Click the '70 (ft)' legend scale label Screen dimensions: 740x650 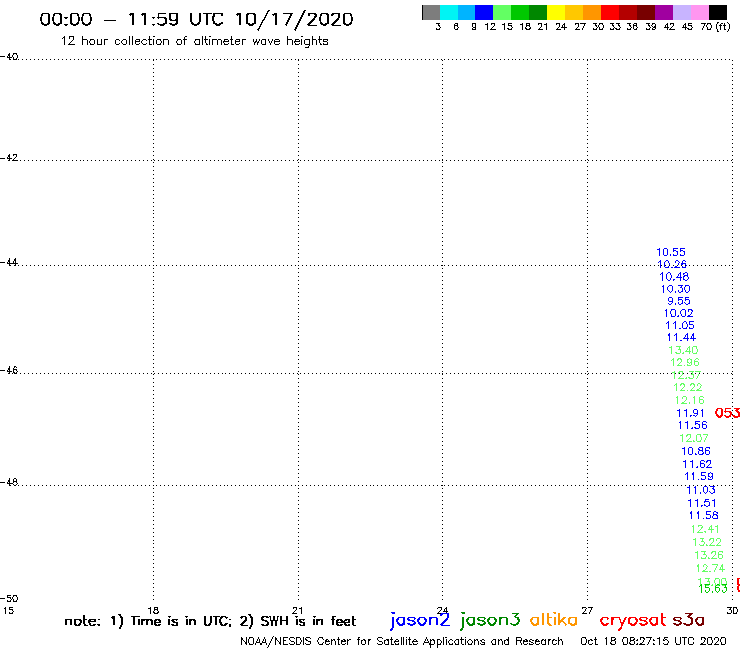click(x=715, y=27)
